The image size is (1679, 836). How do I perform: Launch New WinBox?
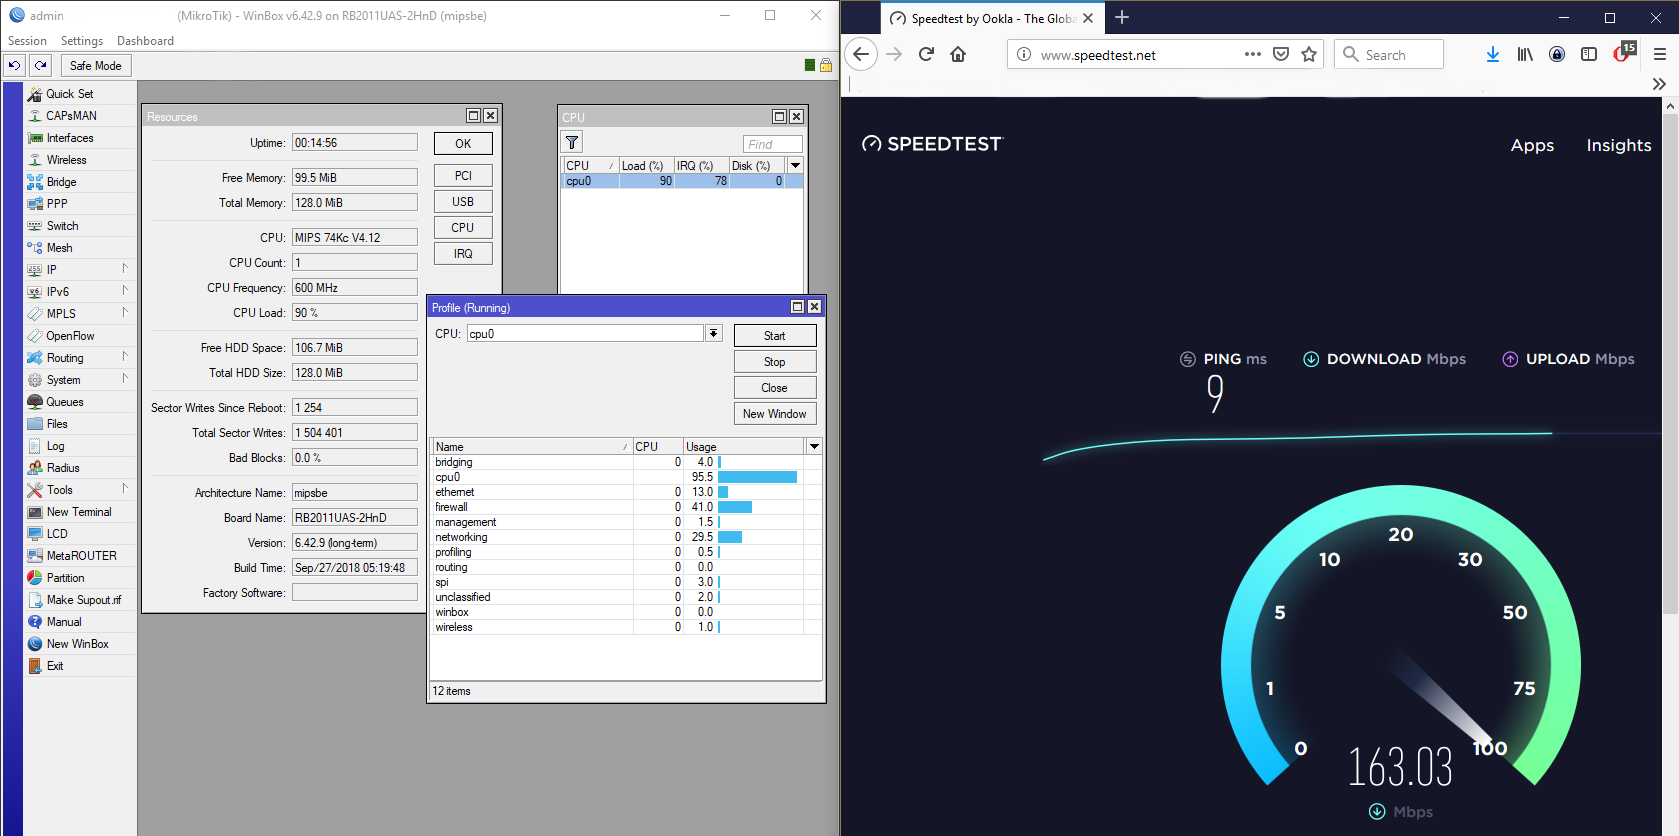point(77,644)
